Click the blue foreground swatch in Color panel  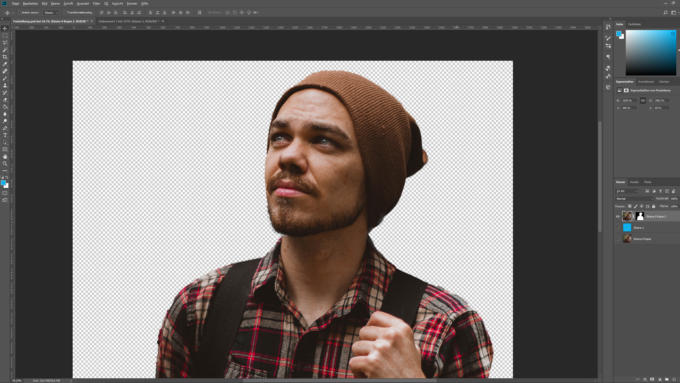click(619, 34)
